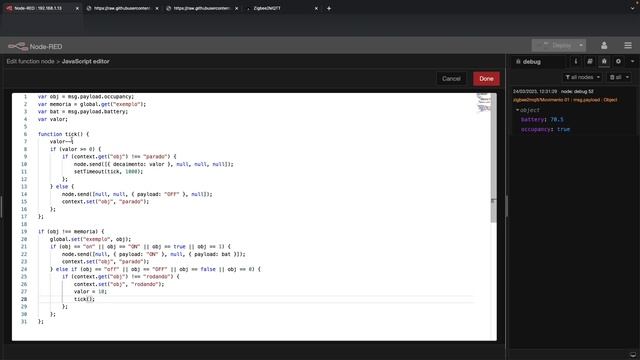The image size is (640, 360).
Task: Click the battery value 70.5
Action: tap(557, 120)
